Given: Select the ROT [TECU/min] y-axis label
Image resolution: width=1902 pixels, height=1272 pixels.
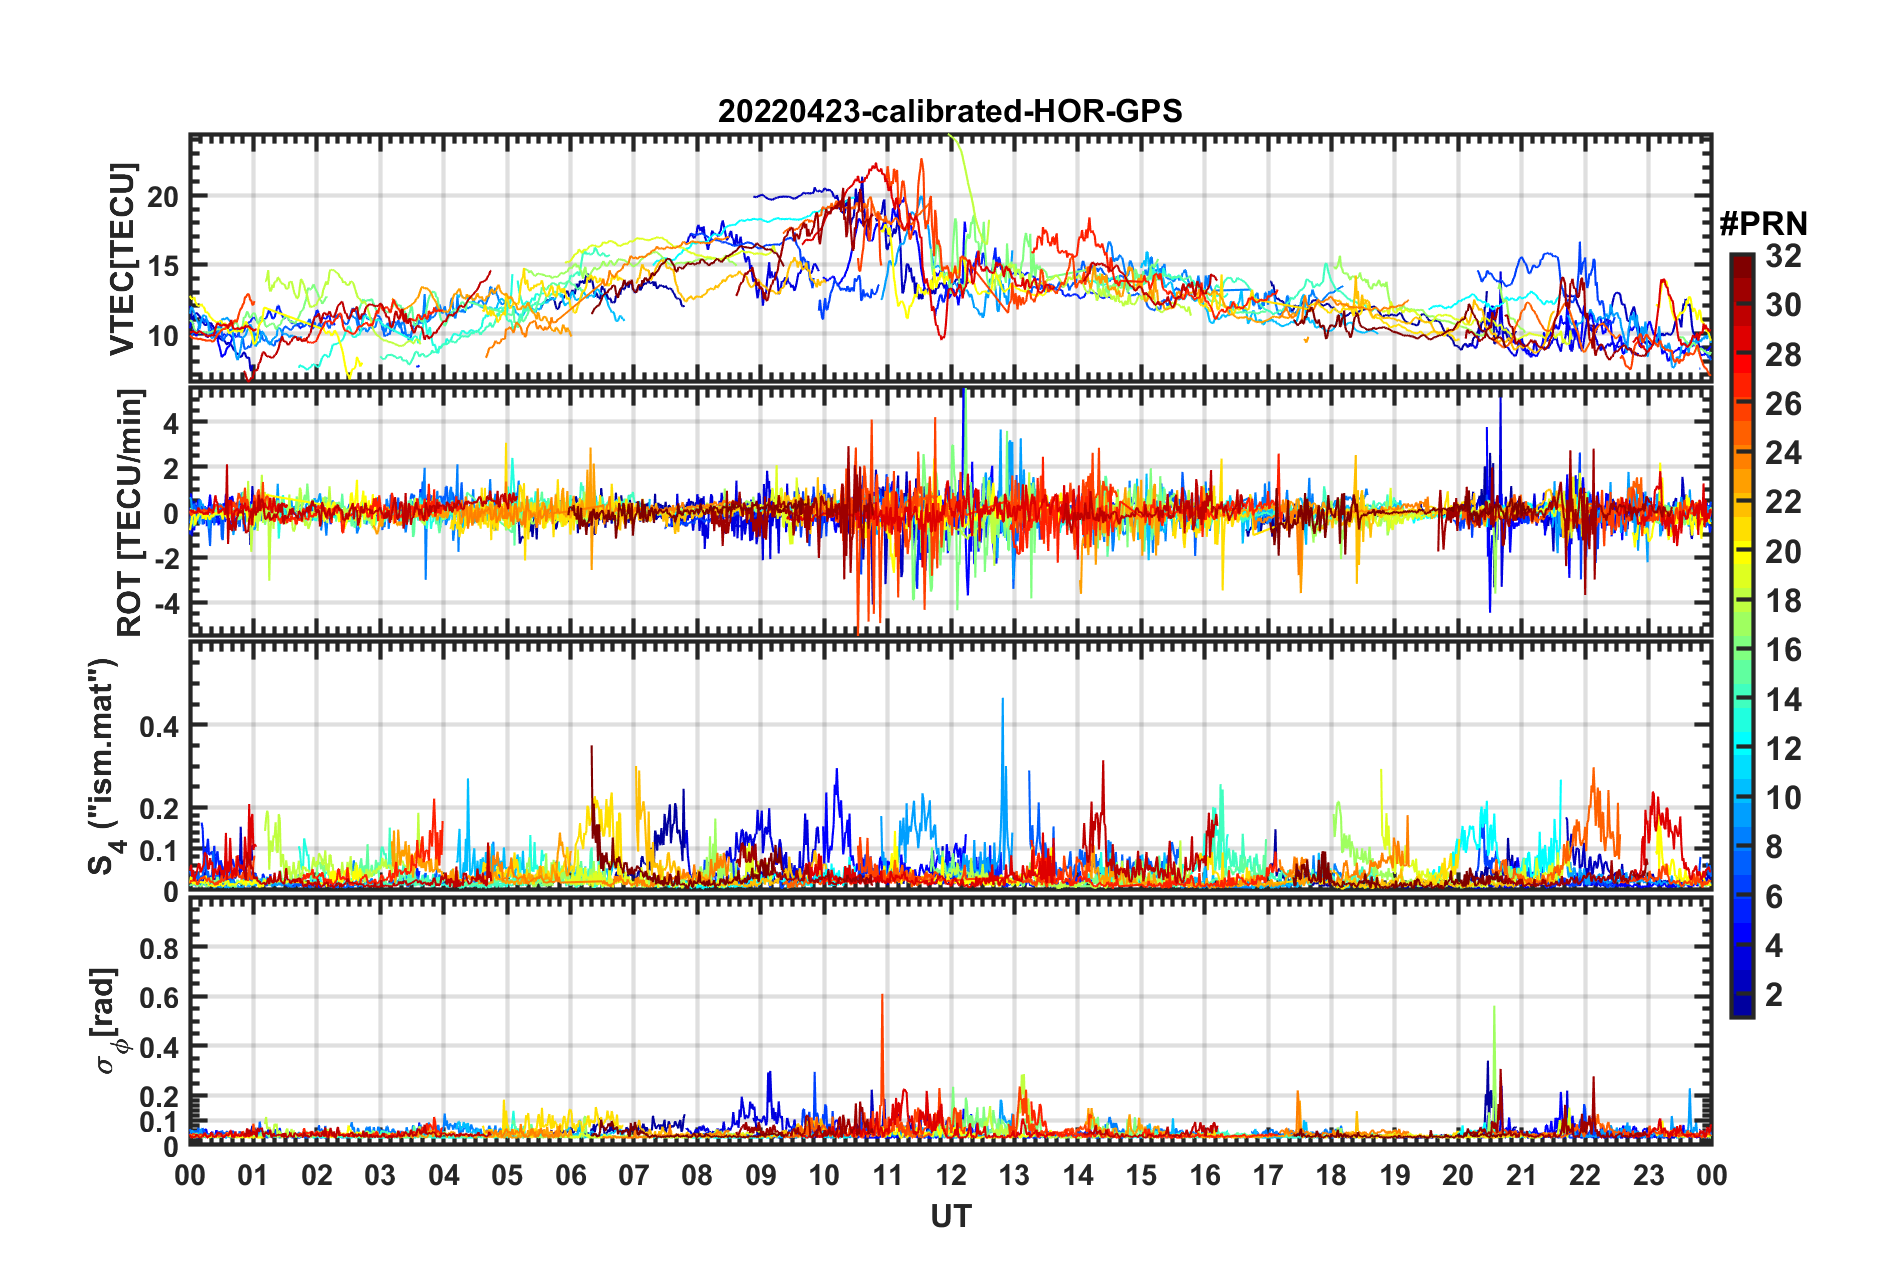Looking at the screenshot, I should click(130, 513).
